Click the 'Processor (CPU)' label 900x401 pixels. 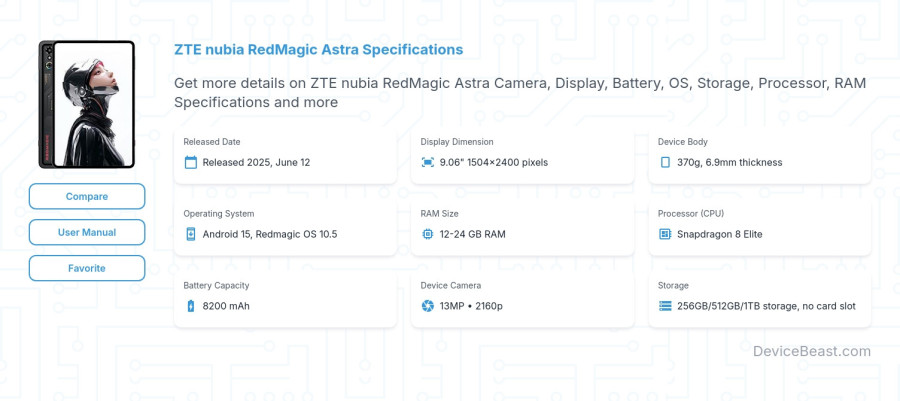click(x=691, y=213)
